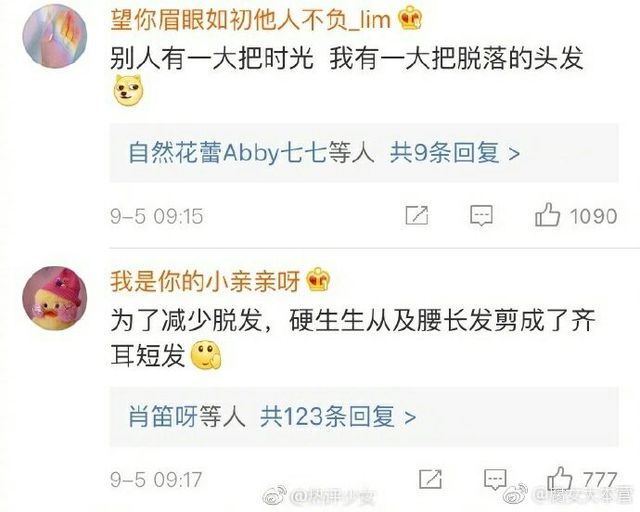Open username 望你眉眼如初他人不负_lim
The image size is (640, 512).
coord(251,19)
